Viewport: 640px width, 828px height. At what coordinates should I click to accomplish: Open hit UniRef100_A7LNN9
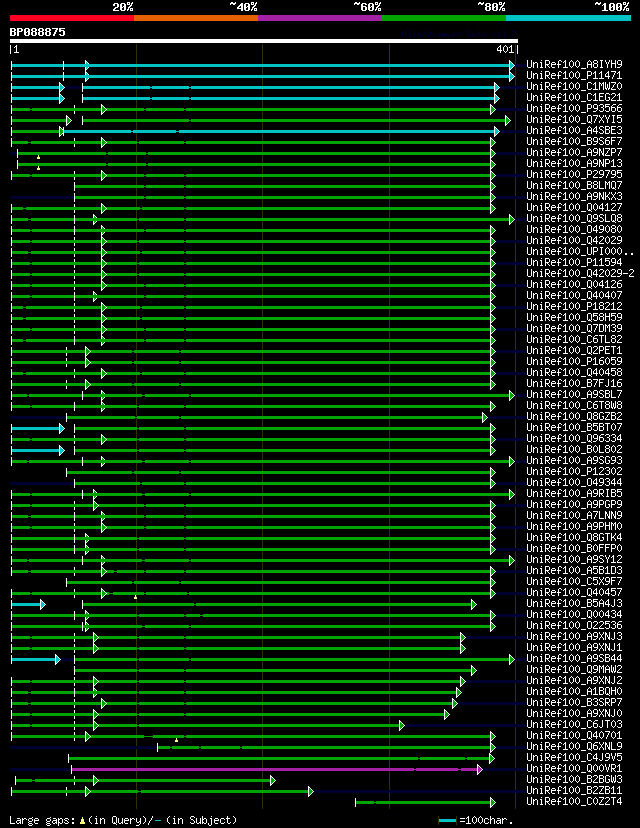click(574, 515)
